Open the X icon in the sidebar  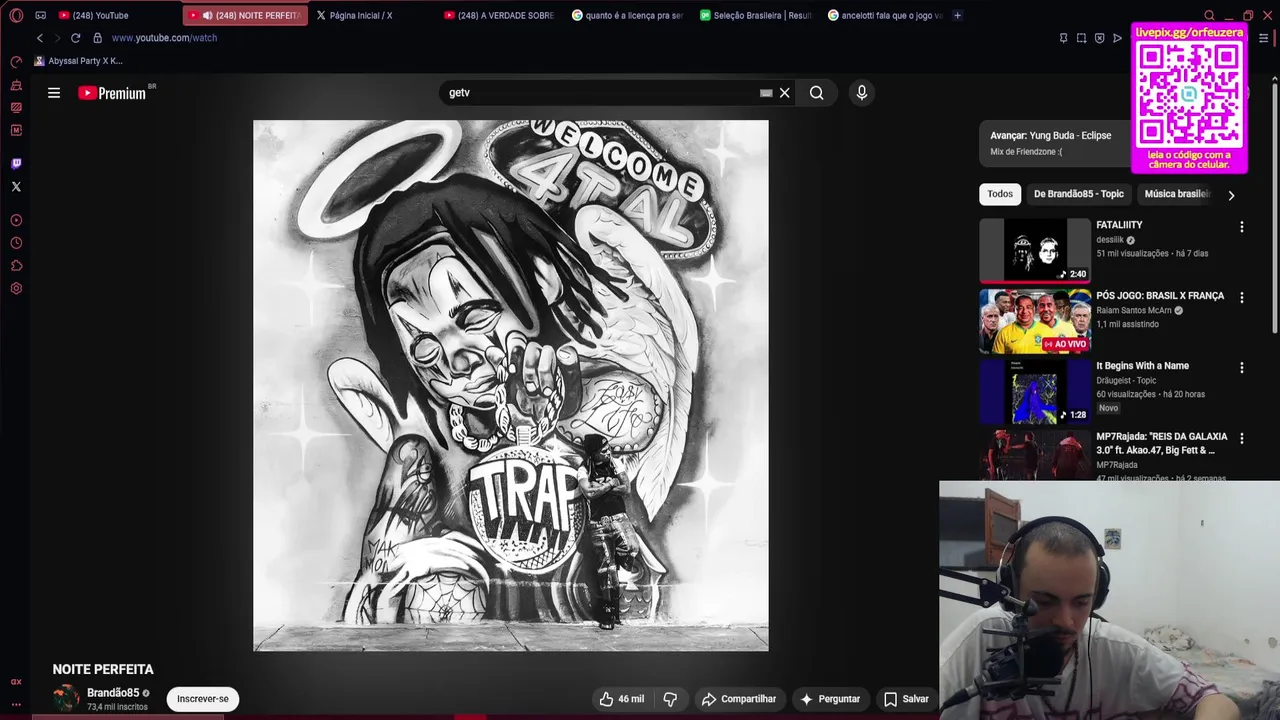click(16, 186)
